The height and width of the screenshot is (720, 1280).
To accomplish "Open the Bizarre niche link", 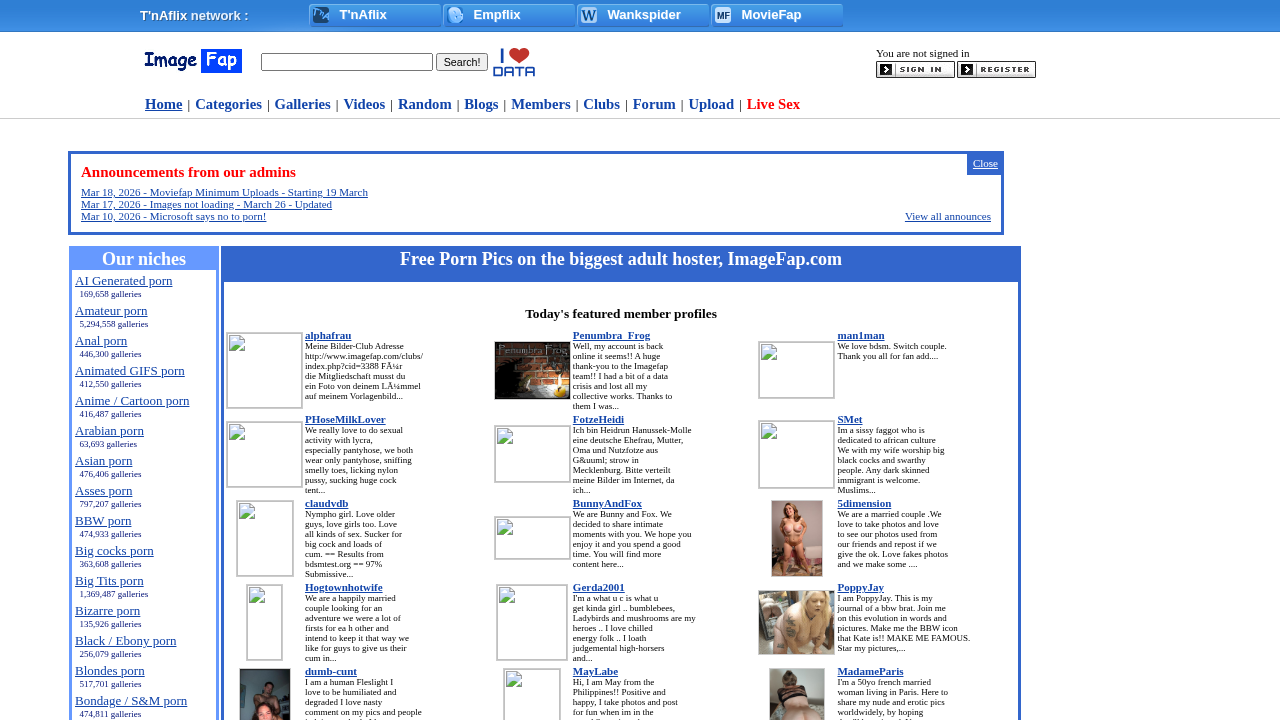I will 108,611.
